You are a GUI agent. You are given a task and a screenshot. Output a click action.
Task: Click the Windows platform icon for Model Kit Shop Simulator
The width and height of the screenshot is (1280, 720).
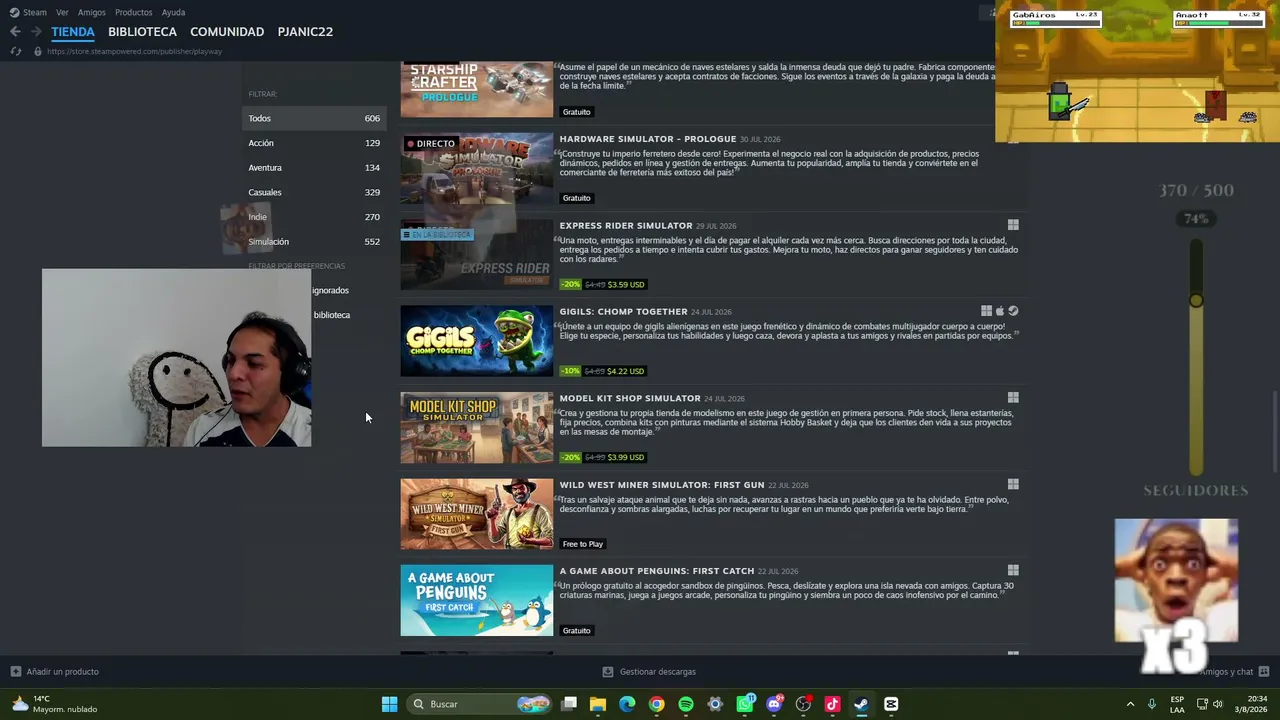pos(1013,398)
